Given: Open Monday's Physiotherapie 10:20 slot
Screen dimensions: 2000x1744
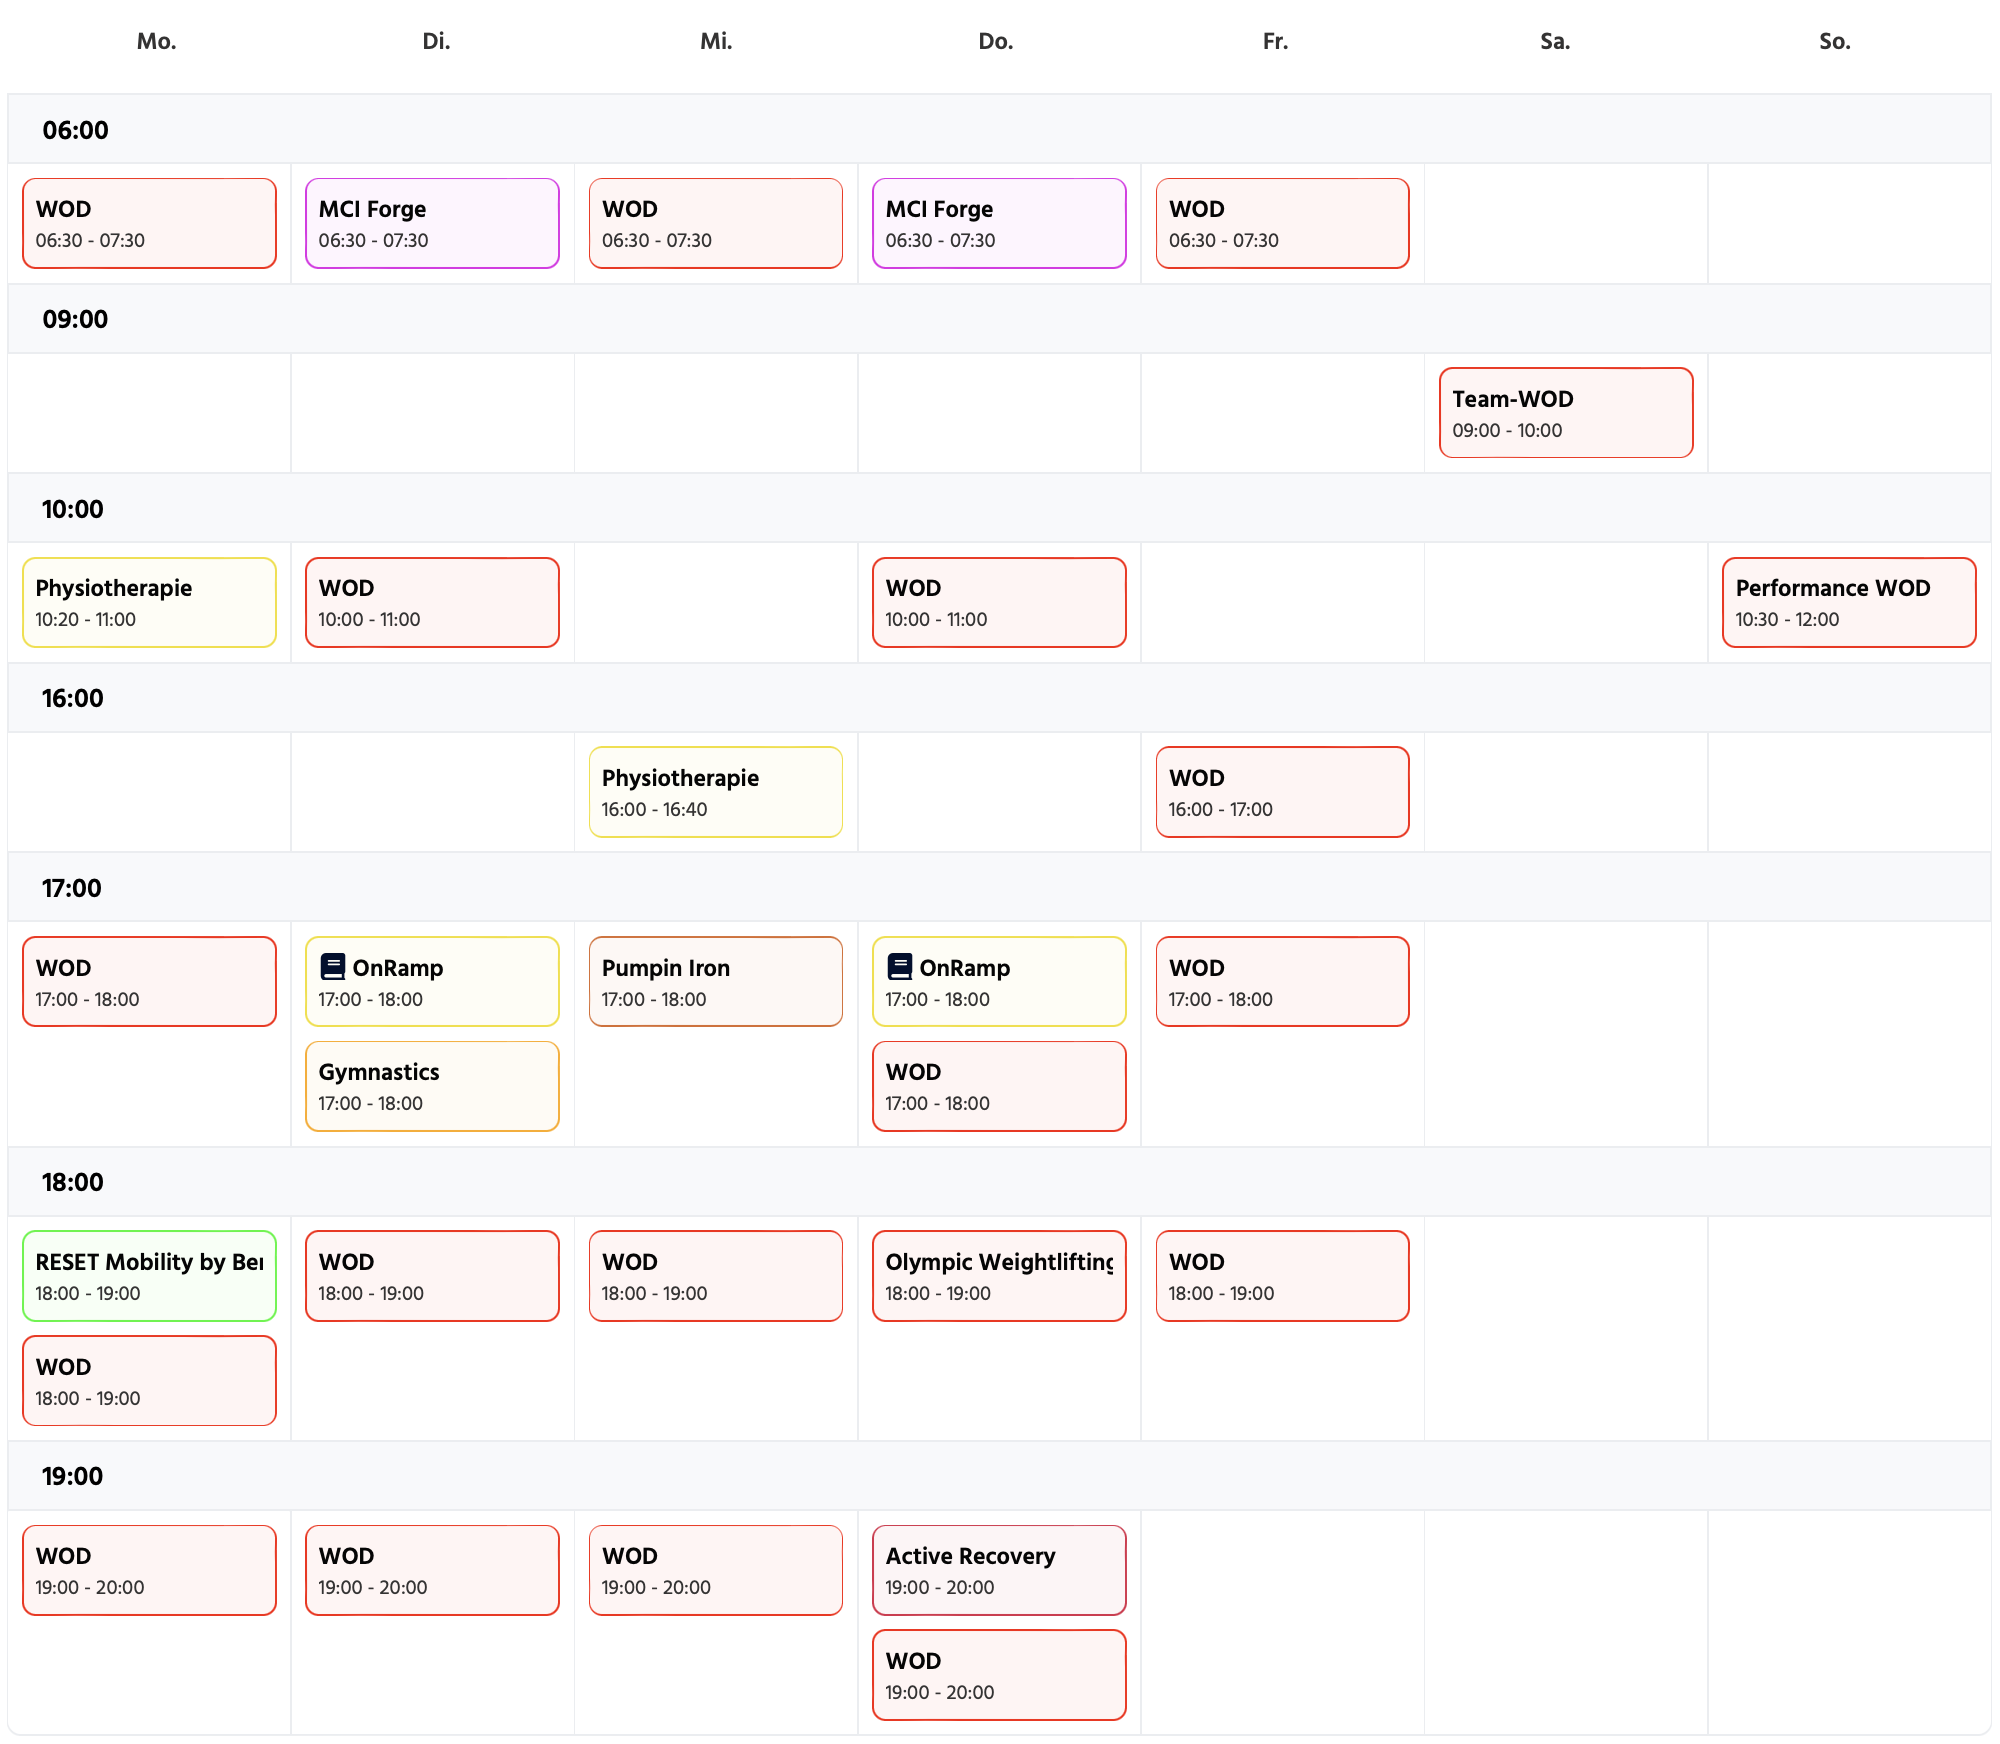Looking at the screenshot, I should point(149,603).
